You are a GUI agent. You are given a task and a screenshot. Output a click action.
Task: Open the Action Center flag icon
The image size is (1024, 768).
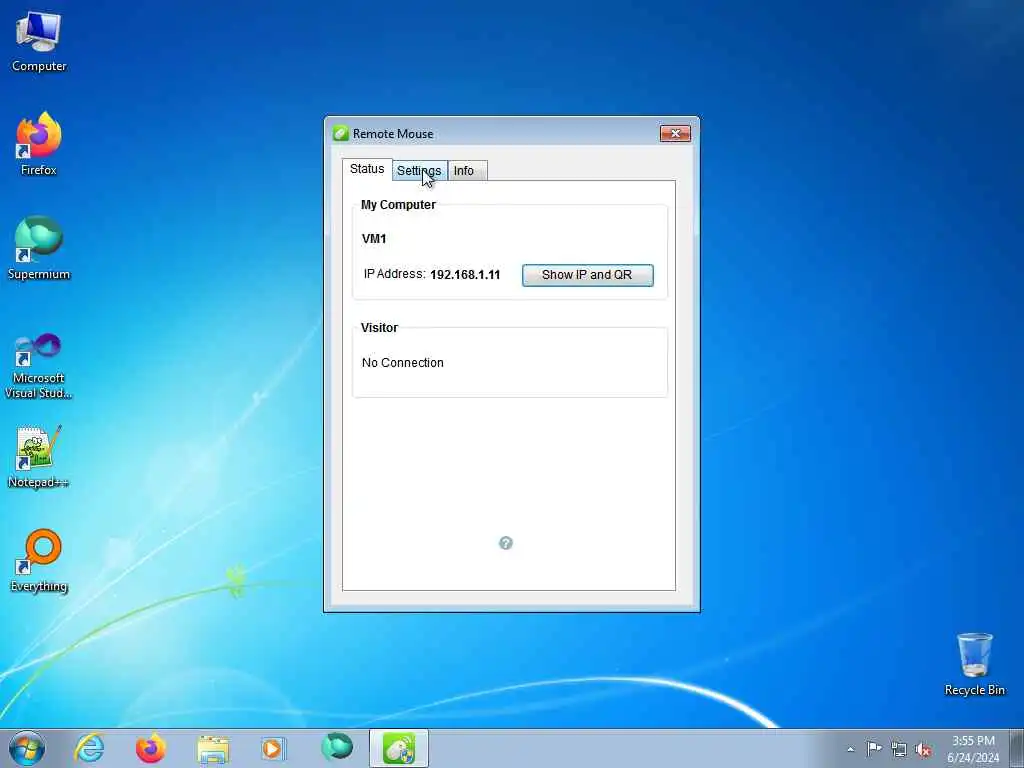pos(874,749)
